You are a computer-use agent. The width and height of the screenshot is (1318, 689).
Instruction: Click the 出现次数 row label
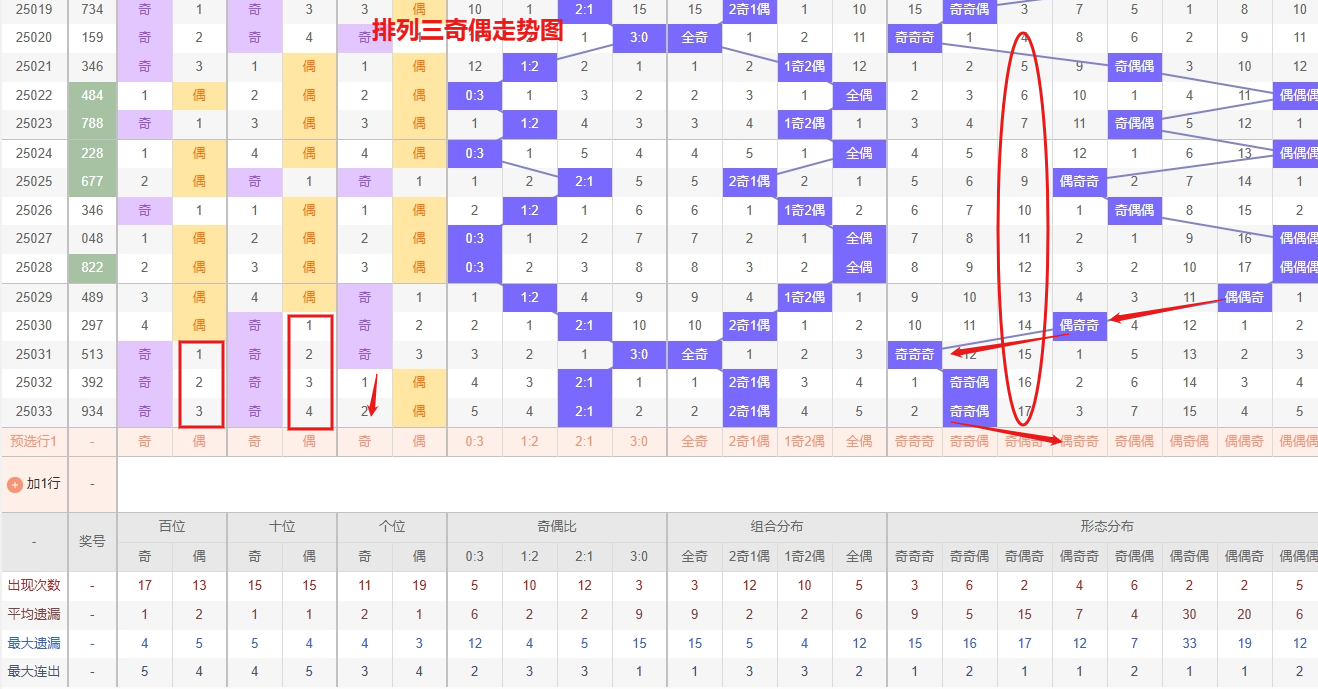tap(33, 585)
